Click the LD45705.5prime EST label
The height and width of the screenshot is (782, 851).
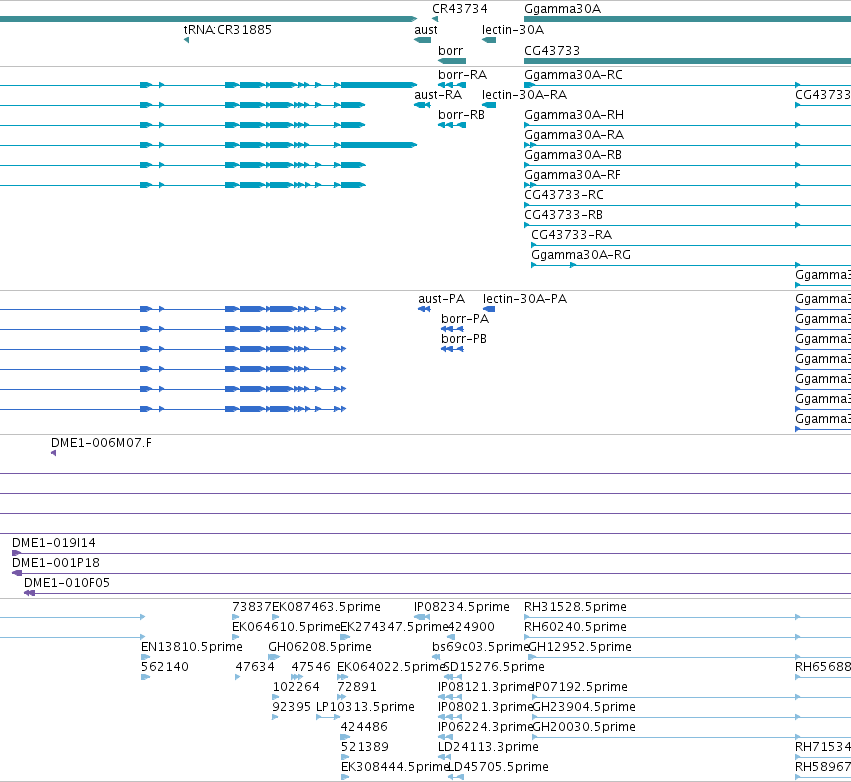pyautogui.click(x=498, y=767)
